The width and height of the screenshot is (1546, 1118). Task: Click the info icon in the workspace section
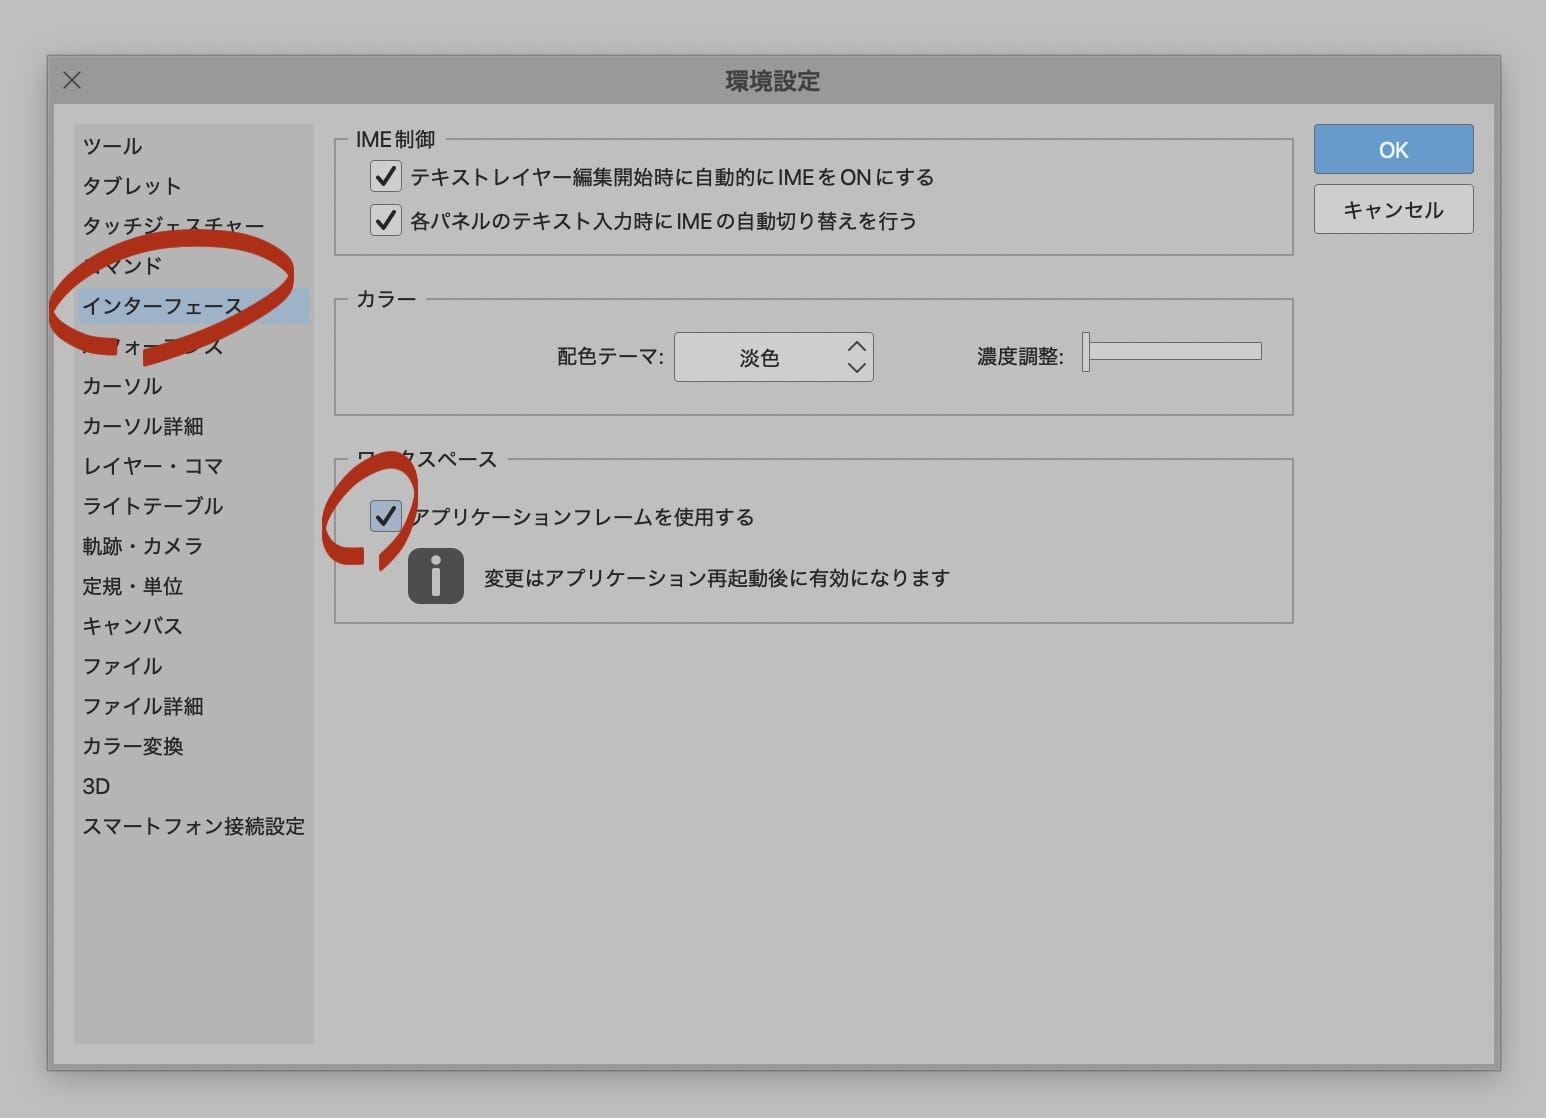point(435,577)
